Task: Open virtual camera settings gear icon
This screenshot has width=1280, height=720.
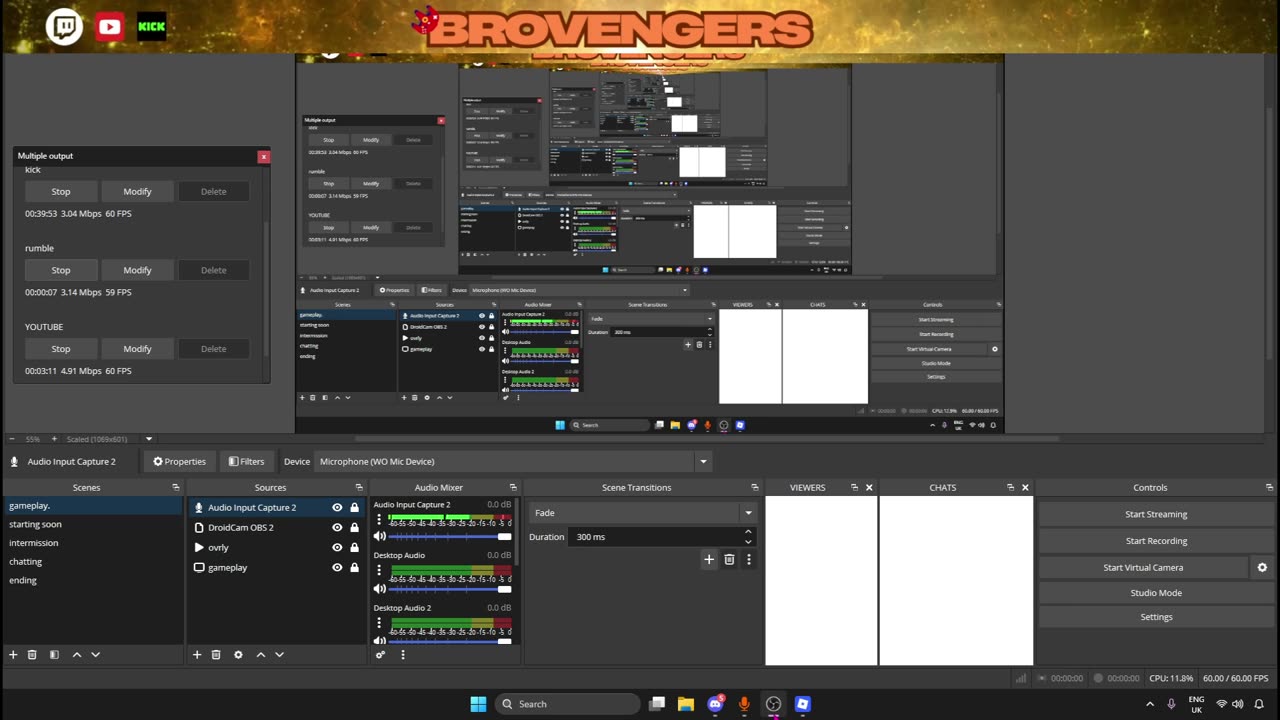Action: 1262,567
